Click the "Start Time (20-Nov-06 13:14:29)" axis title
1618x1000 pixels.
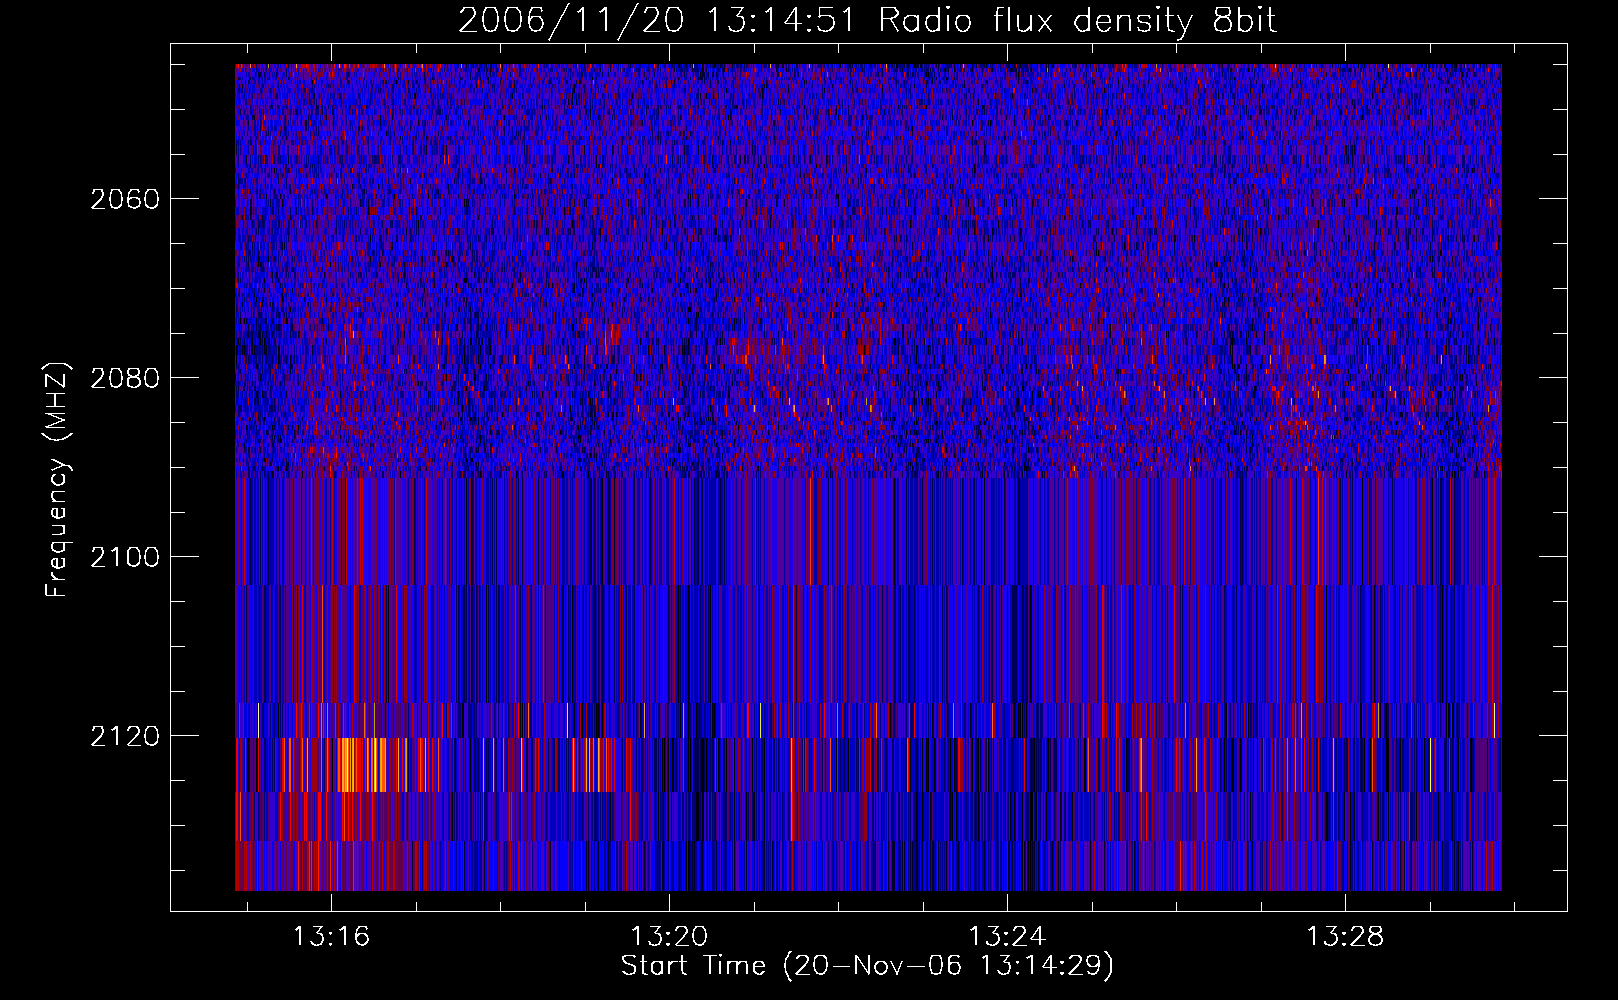pyautogui.click(x=867, y=966)
